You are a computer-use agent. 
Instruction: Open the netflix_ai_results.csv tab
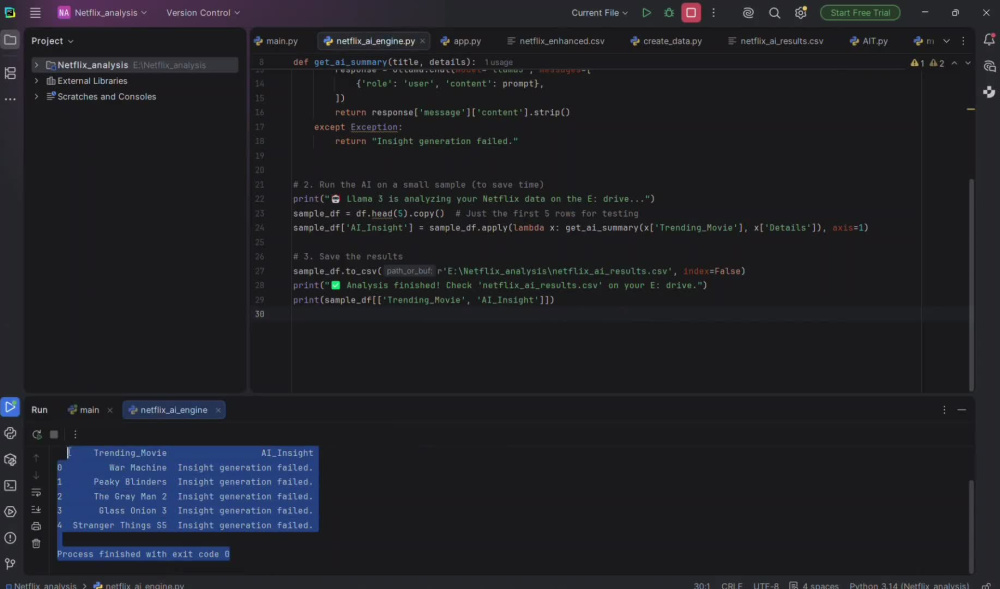coord(776,41)
